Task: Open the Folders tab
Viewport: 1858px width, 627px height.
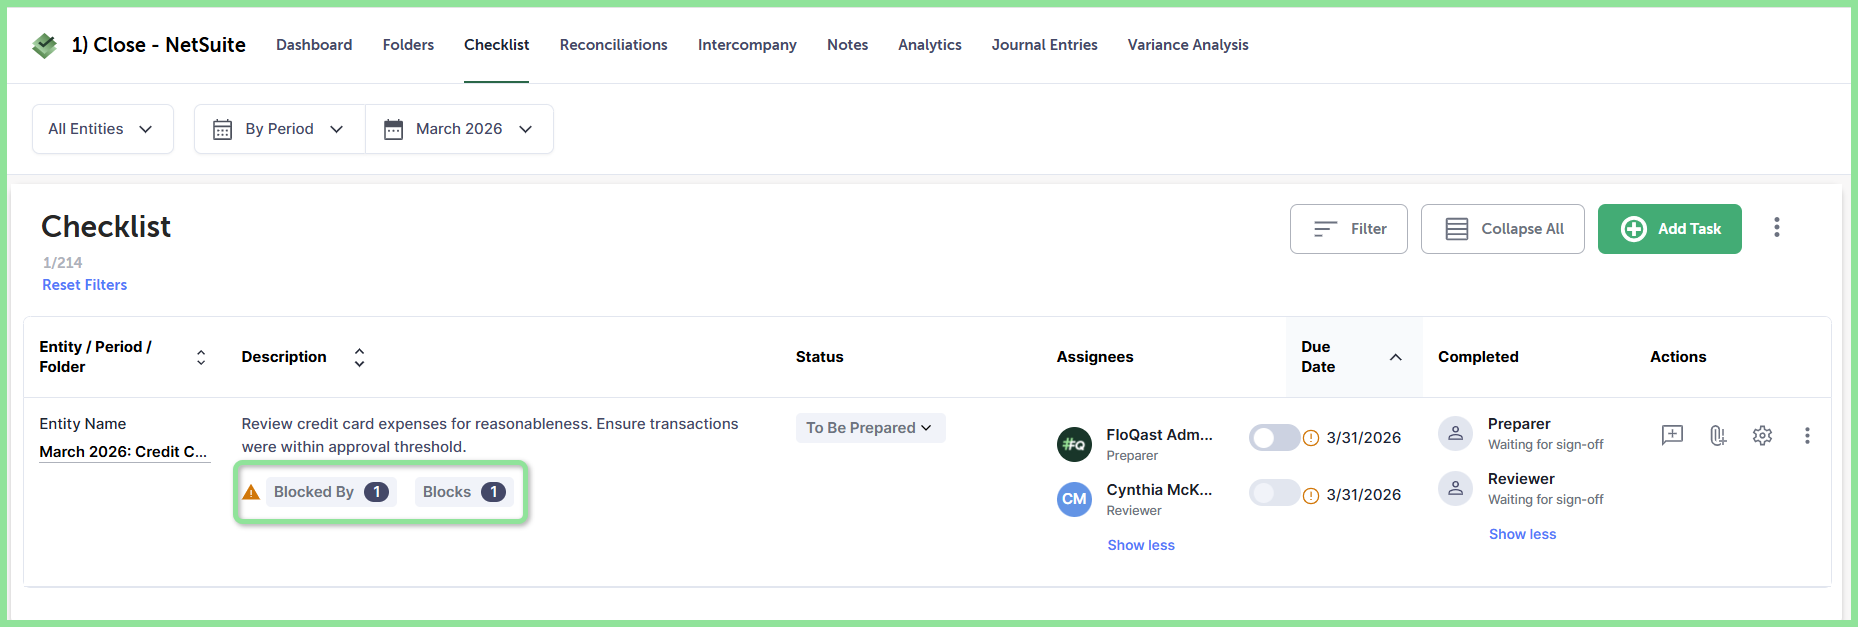Action: point(408,45)
